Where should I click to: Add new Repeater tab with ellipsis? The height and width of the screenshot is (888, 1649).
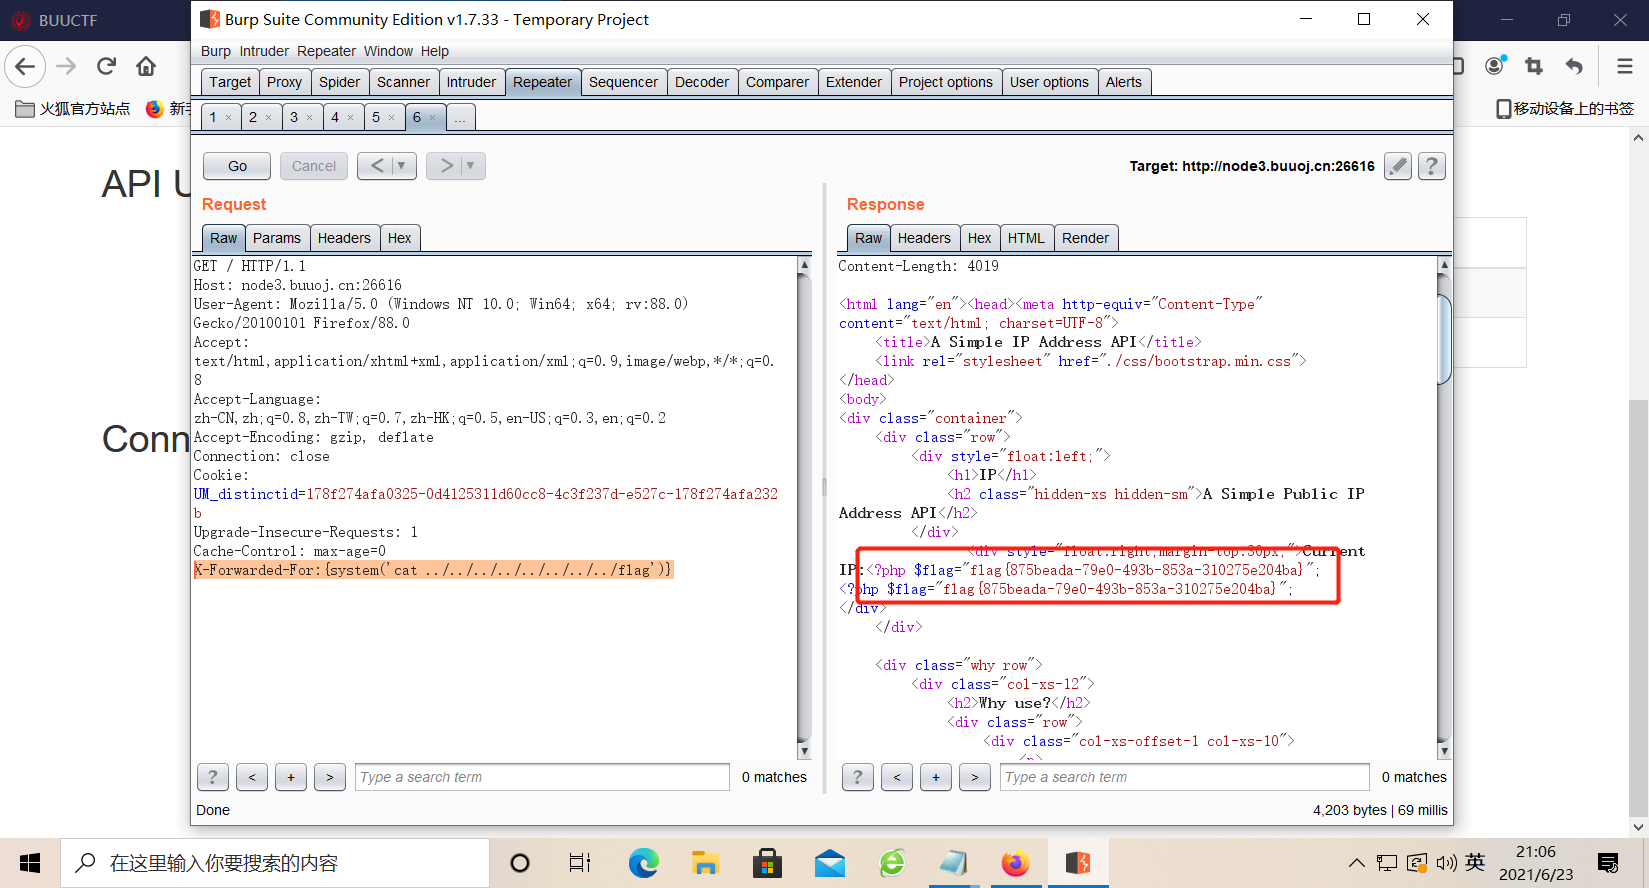tap(459, 117)
